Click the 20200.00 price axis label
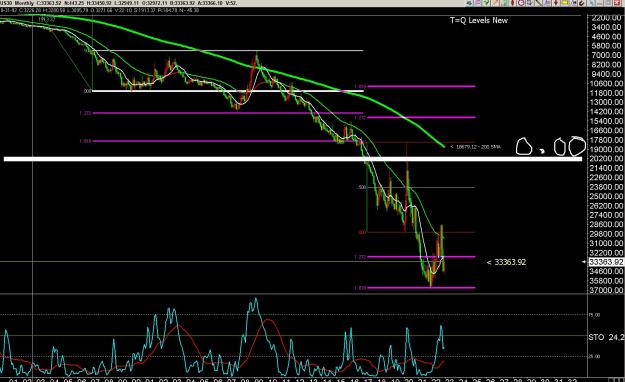This screenshot has width=625, height=382. pos(605,158)
